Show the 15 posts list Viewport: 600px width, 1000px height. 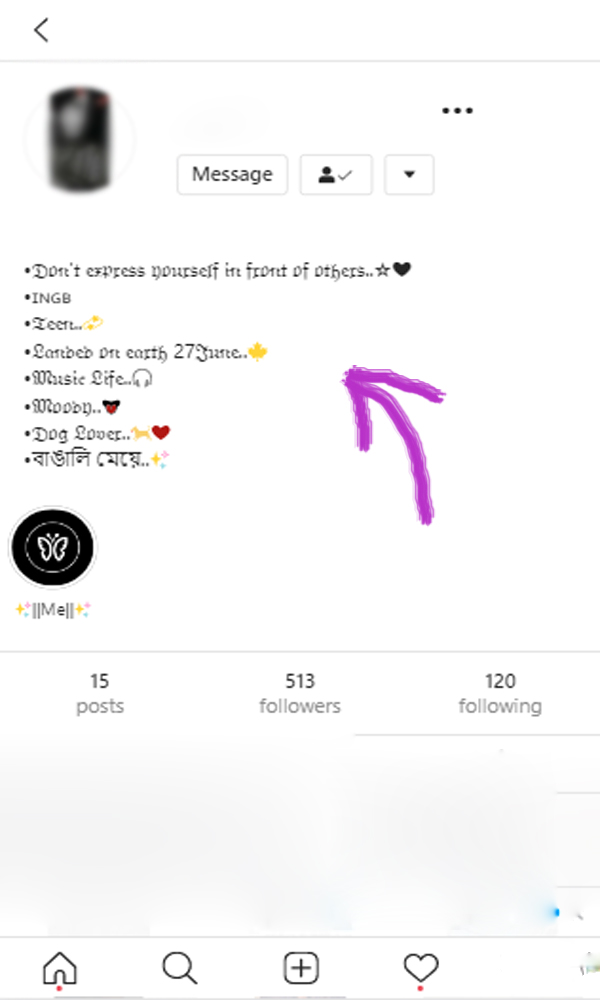click(99, 693)
